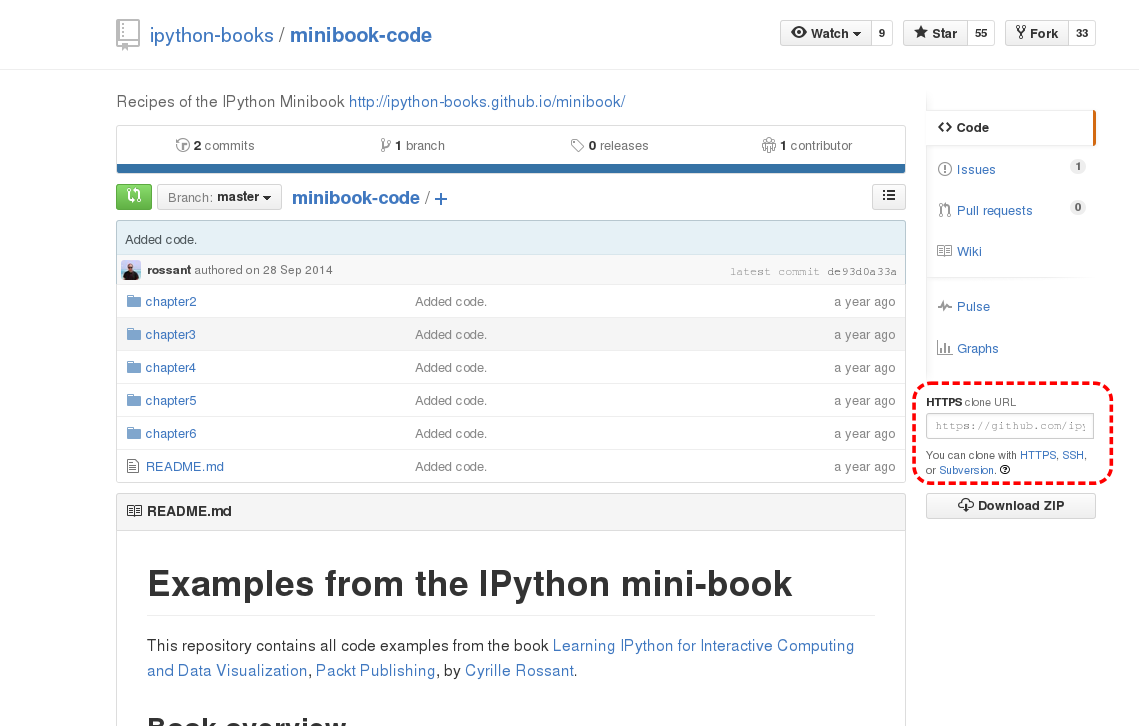Open the chapter4 folder link
1139x726 pixels.
(x=170, y=368)
